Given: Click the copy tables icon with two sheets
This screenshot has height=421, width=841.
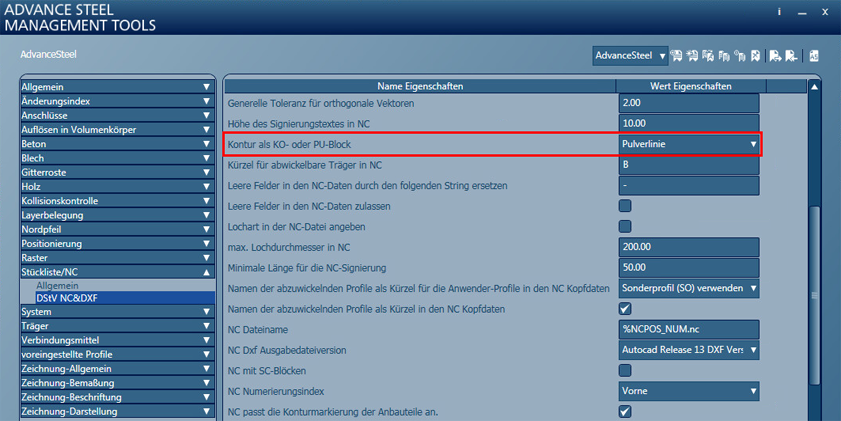Looking at the screenshot, I should [724, 56].
